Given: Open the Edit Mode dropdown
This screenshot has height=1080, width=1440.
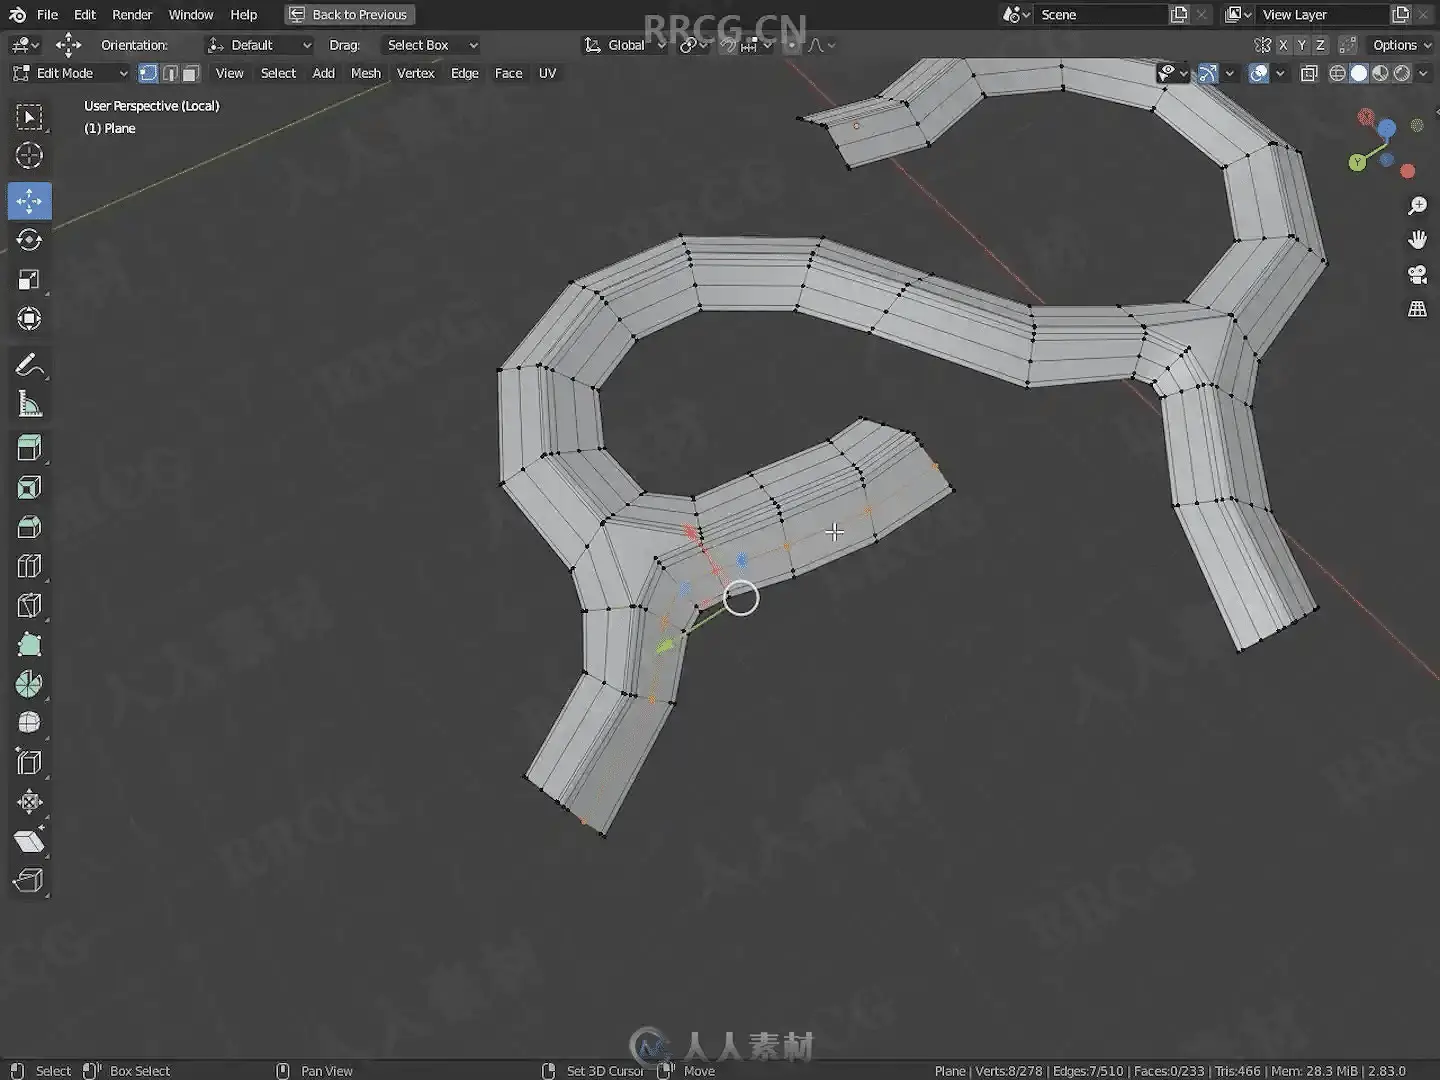Looking at the screenshot, I should pos(70,73).
